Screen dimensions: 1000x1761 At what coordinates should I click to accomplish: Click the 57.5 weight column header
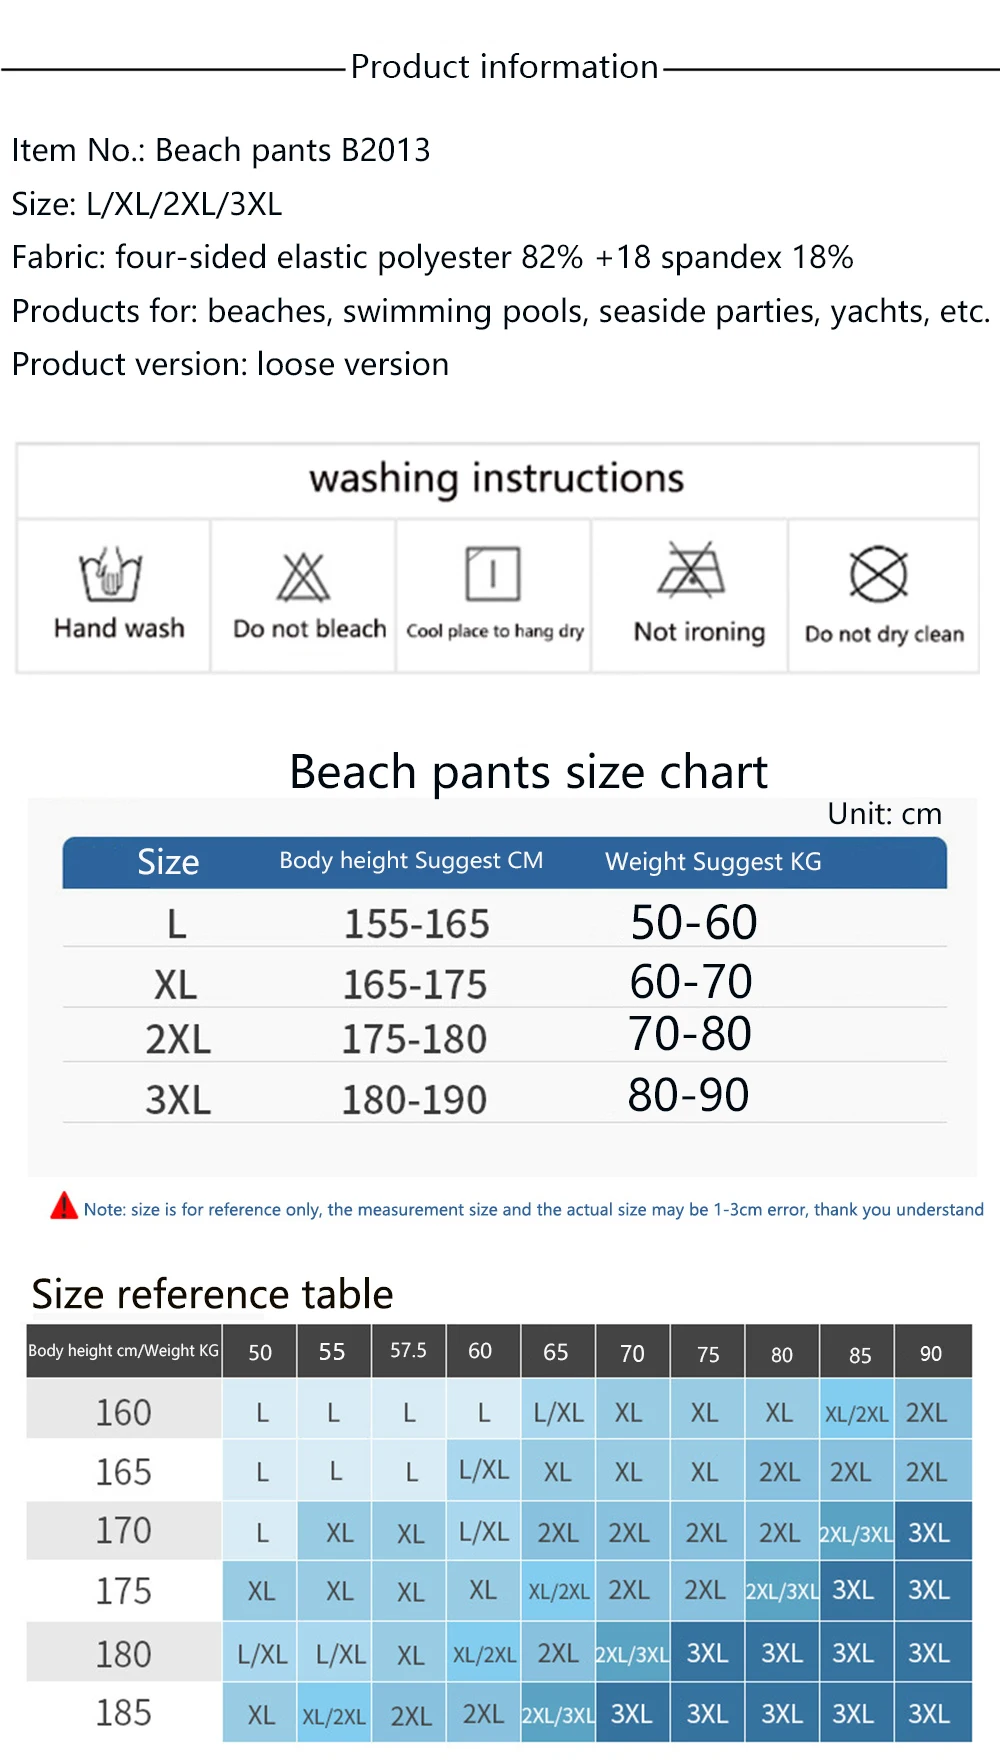coord(408,1351)
